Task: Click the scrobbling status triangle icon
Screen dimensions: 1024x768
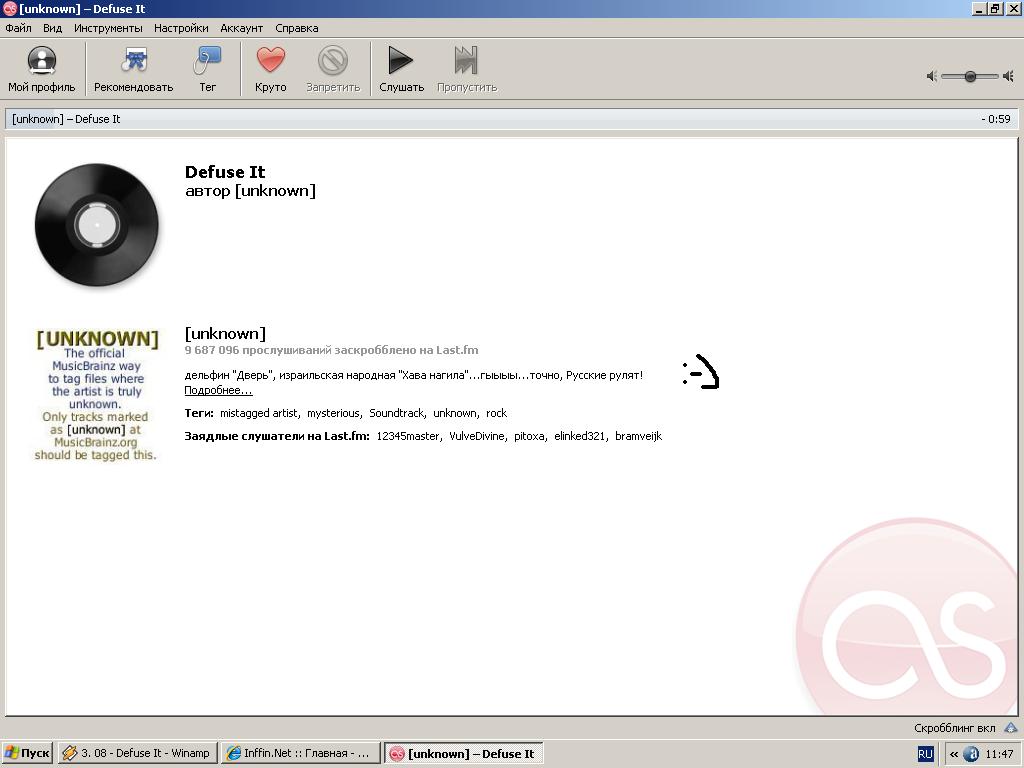Action: click(1010, 728)
